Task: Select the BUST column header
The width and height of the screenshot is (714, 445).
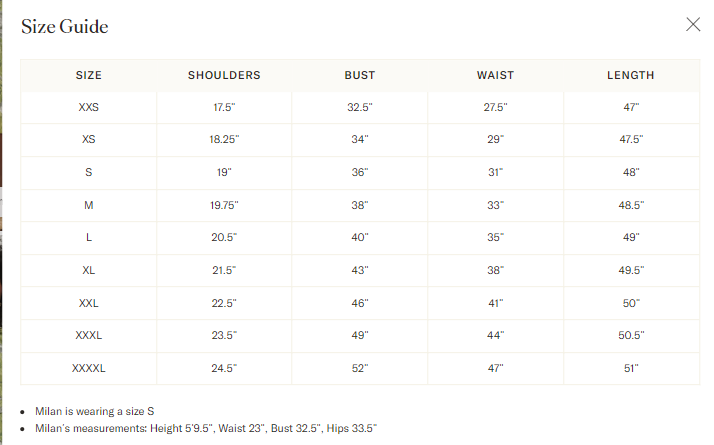Action: [360, 75]
